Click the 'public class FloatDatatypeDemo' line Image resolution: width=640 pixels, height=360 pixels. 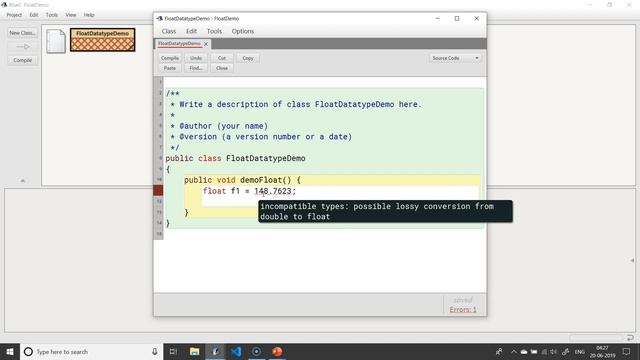[235, 158]
